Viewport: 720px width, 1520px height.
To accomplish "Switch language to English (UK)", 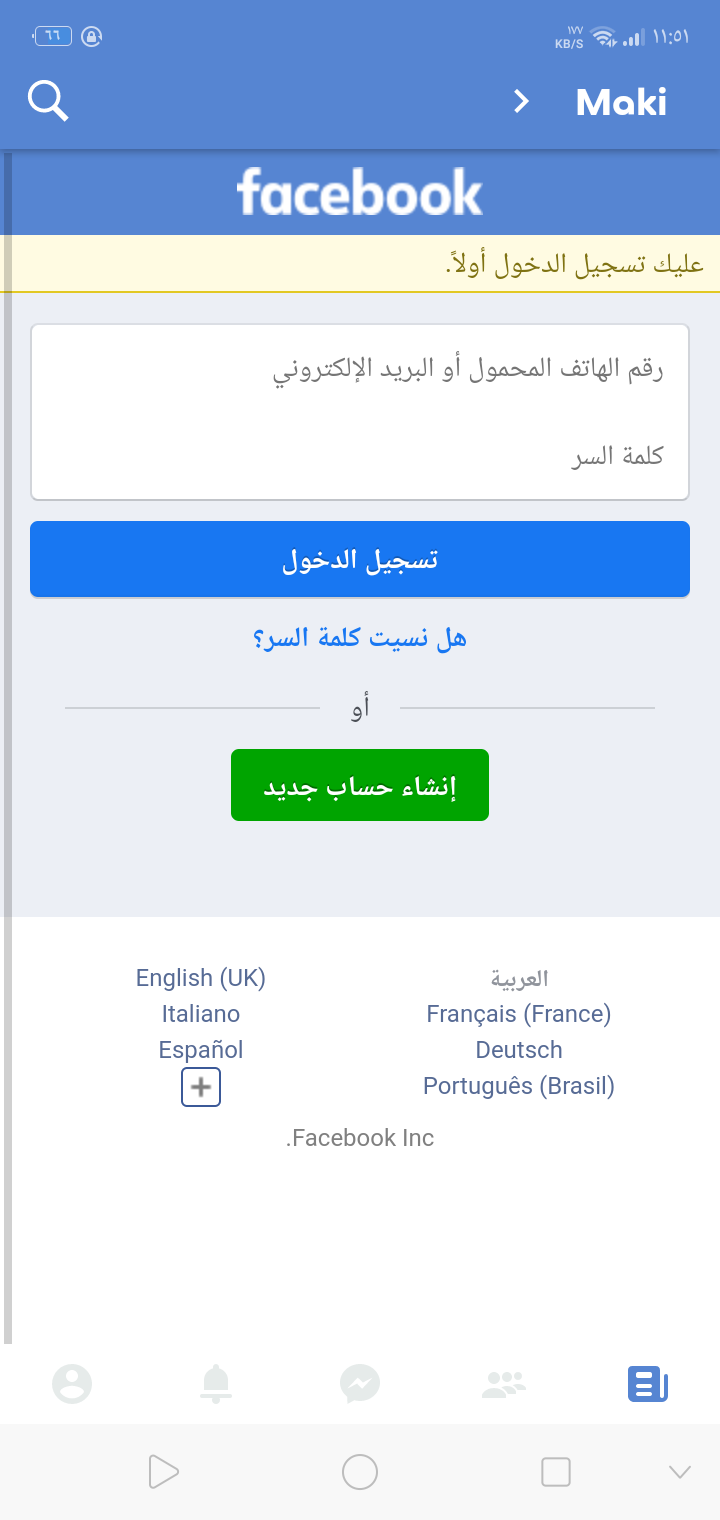I will click(201, 978).
